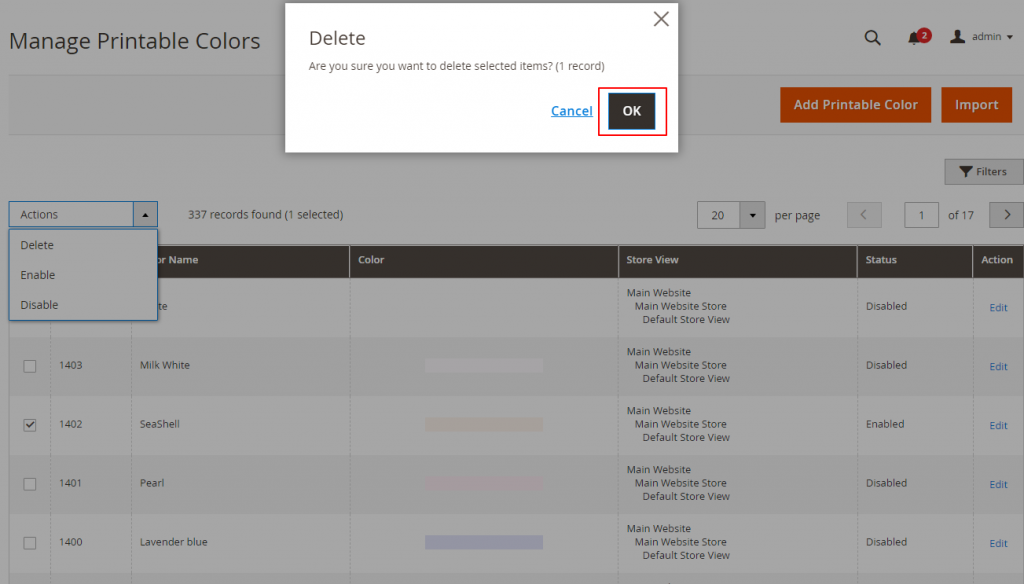Close the Delete dialog with the X icon
The image size is (1024, 584).
tap(660, 19)
